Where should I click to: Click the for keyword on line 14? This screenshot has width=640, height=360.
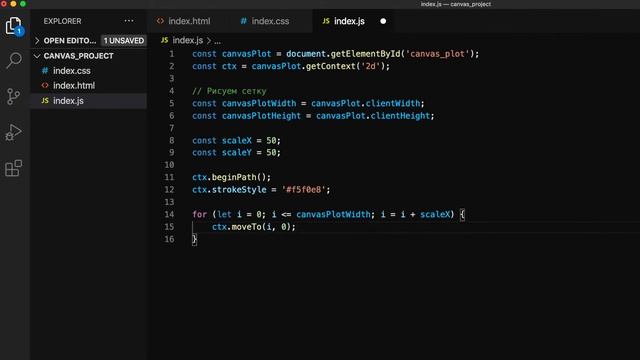coord(200,214)
